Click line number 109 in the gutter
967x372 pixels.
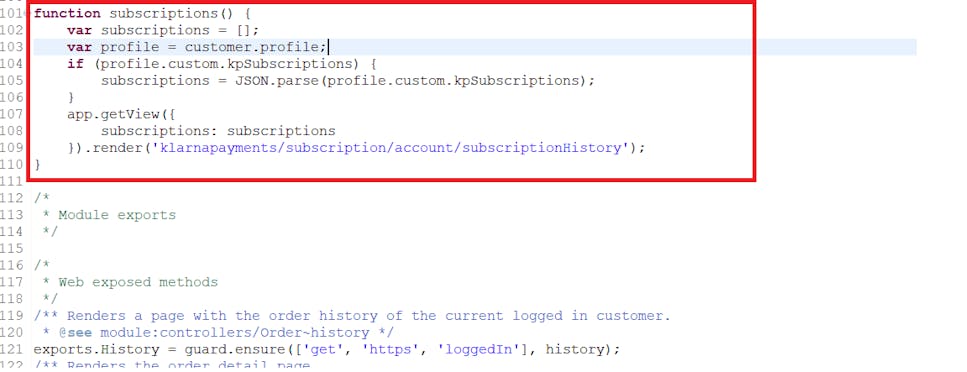pyautogui.click(x=12, y=147)
